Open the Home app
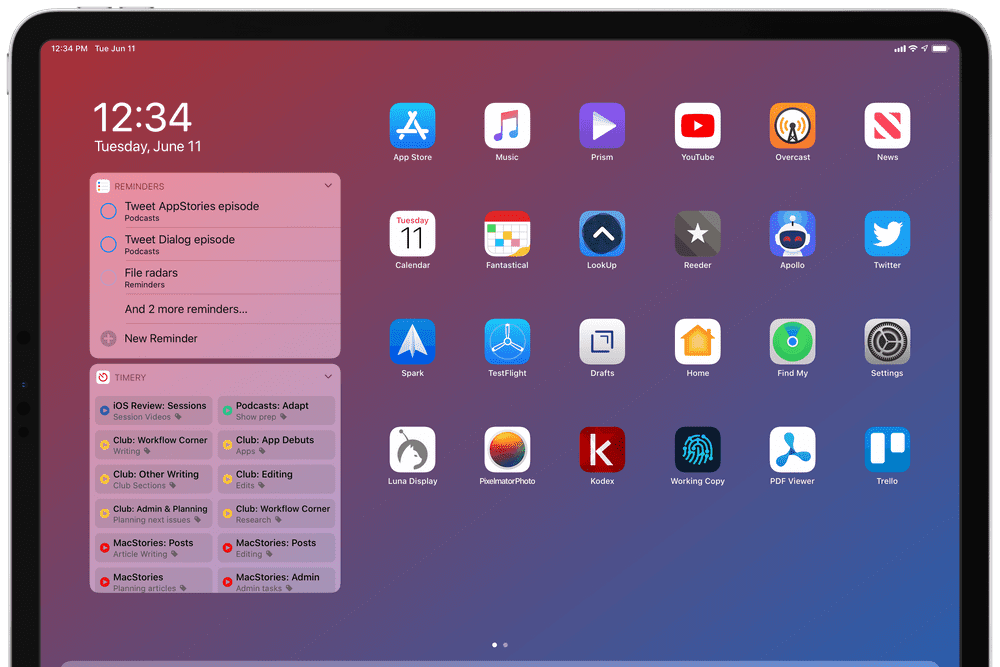Screen dimensions: 1000x667 [698, 342]
